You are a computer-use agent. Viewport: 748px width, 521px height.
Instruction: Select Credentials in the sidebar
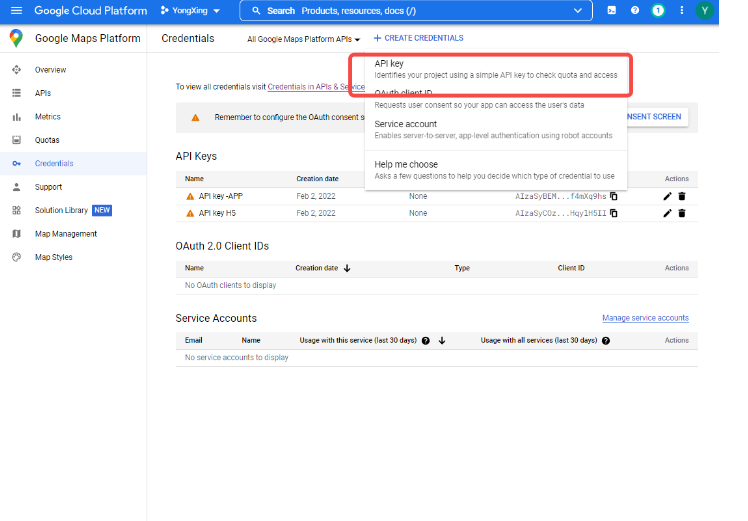tap(54, 163)
